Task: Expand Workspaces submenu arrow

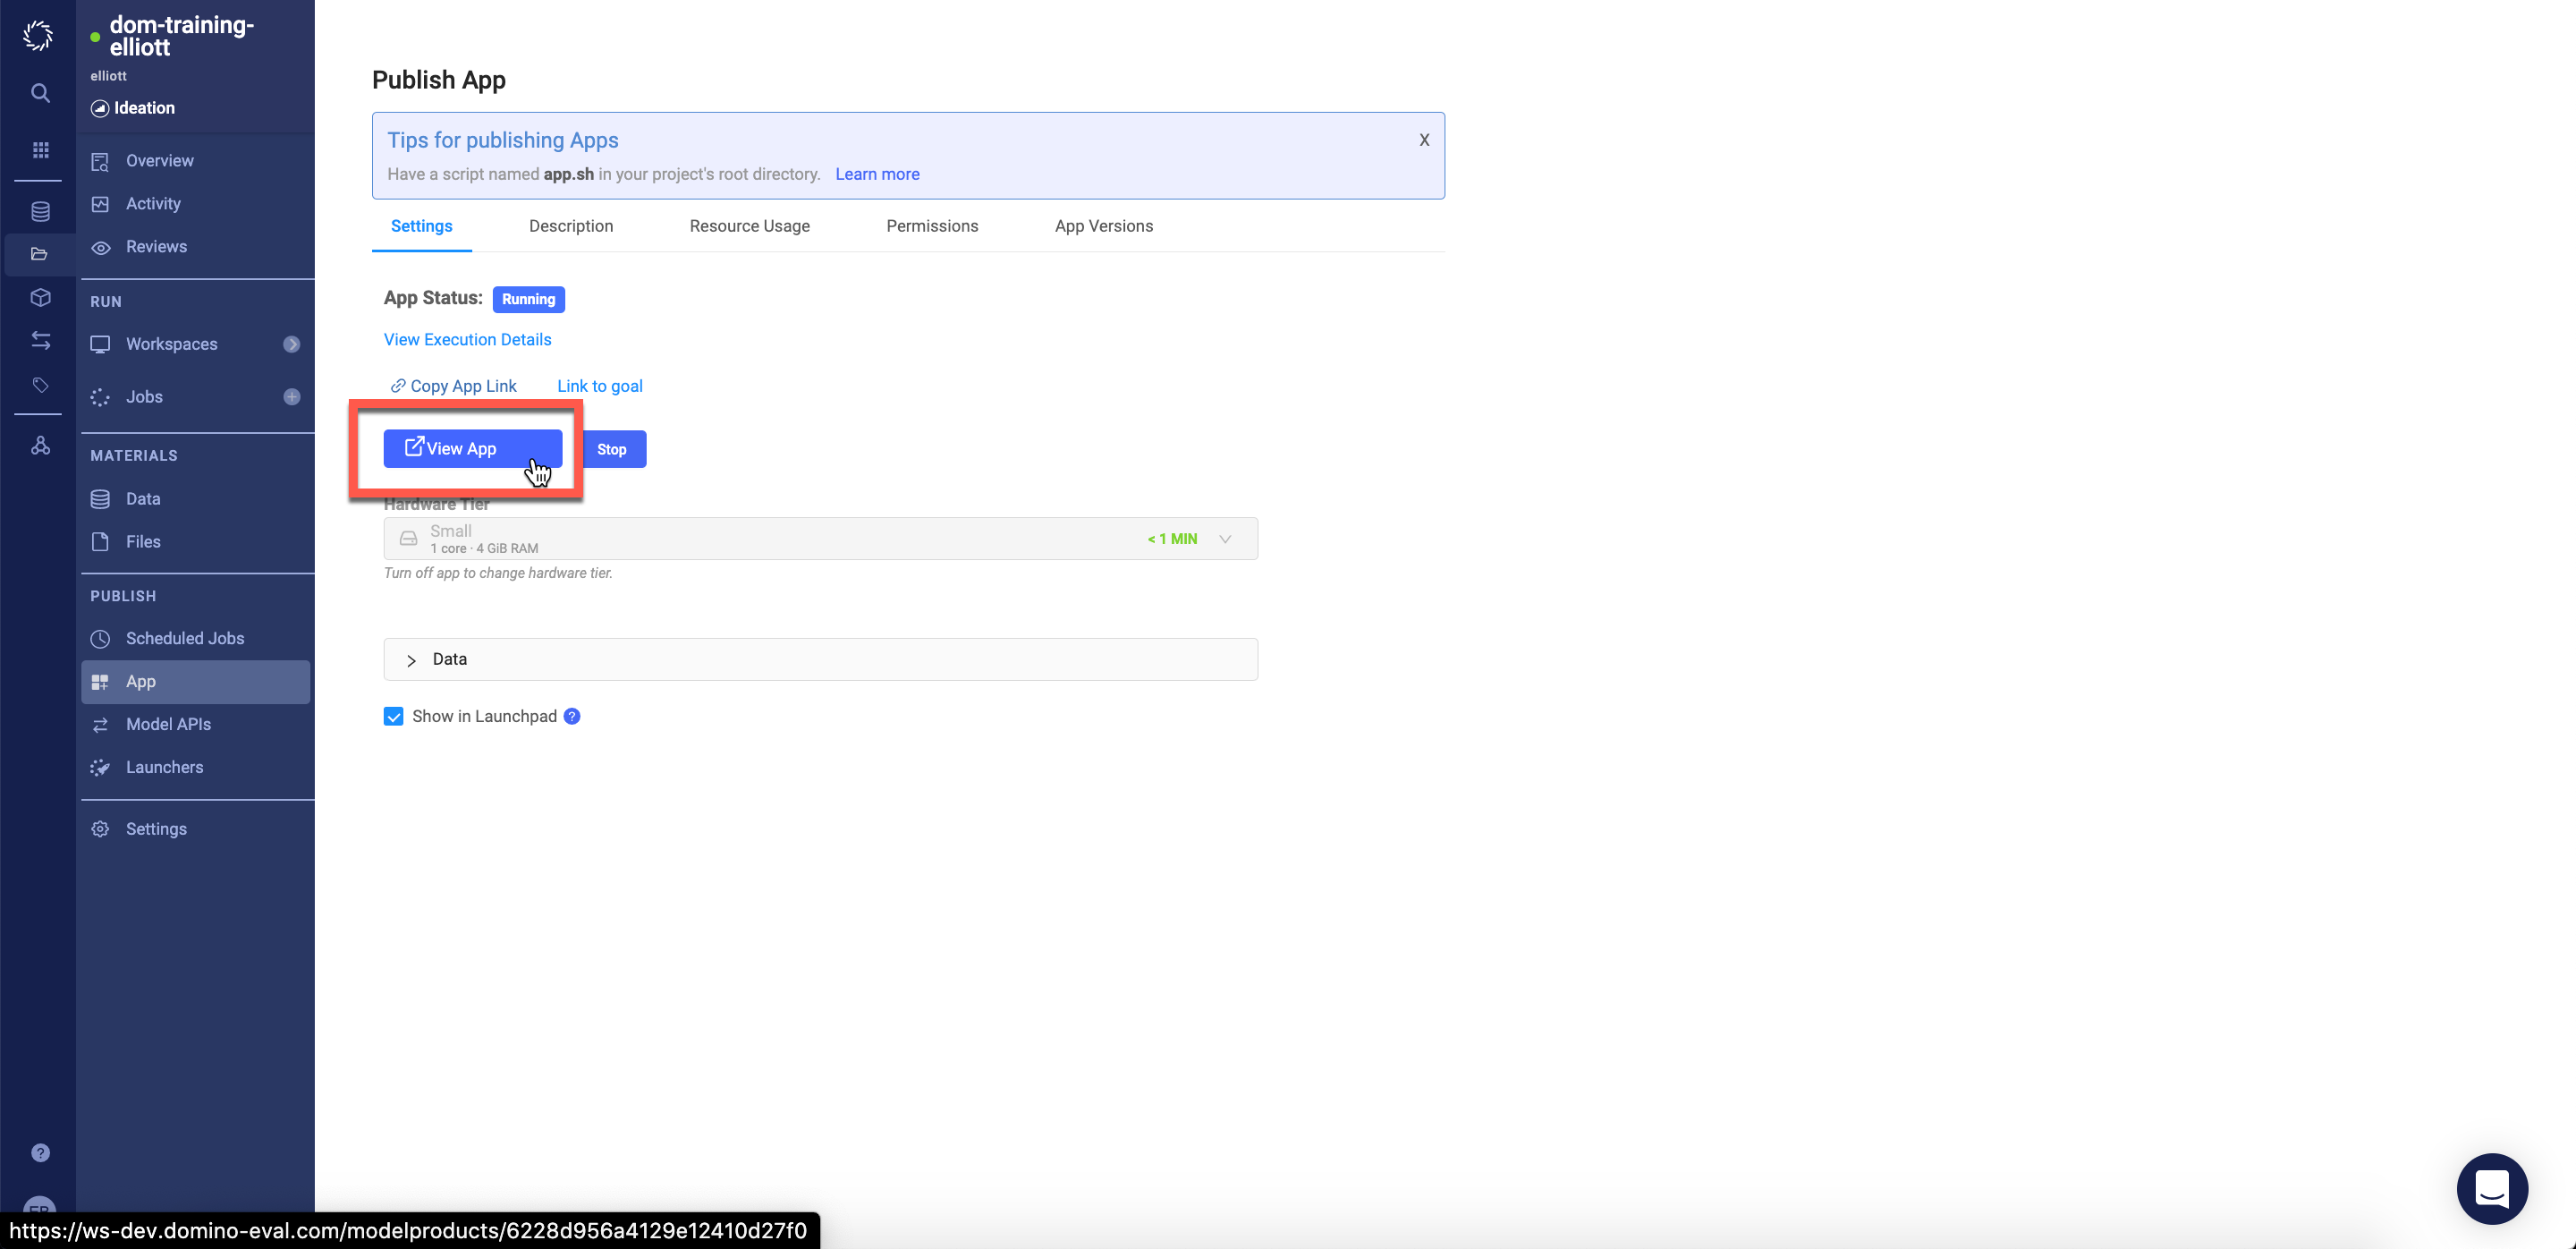Action: 291,344
